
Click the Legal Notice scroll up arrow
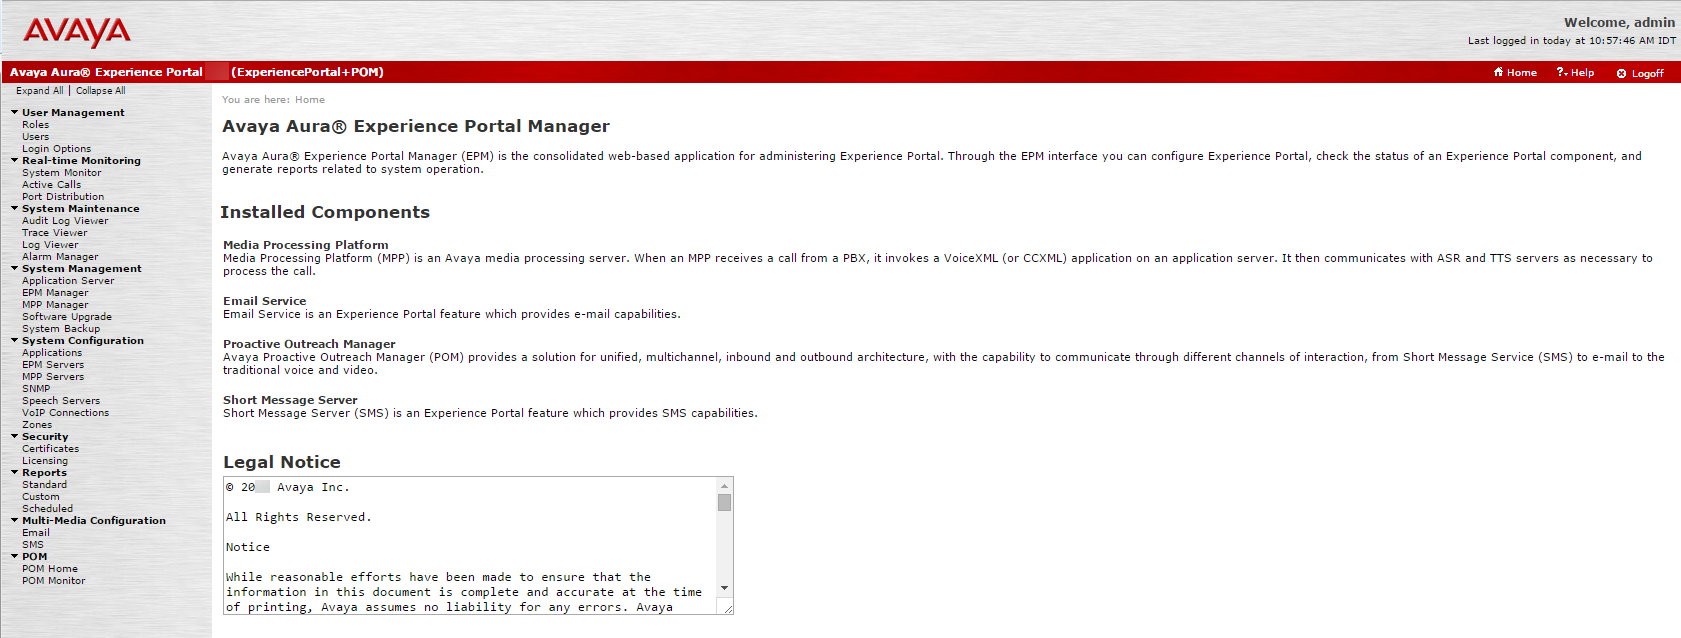[724, 485]
